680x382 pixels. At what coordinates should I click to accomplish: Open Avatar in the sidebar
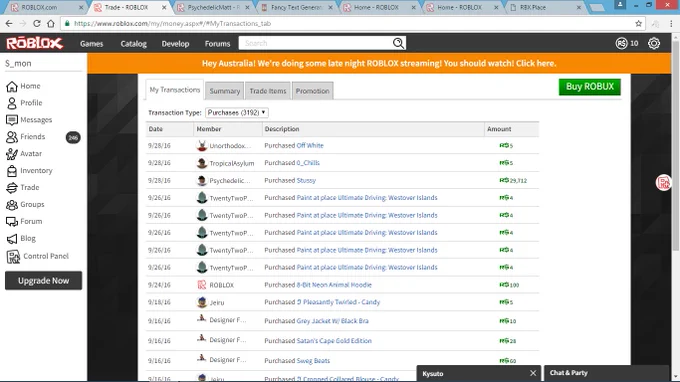(24, 153)
